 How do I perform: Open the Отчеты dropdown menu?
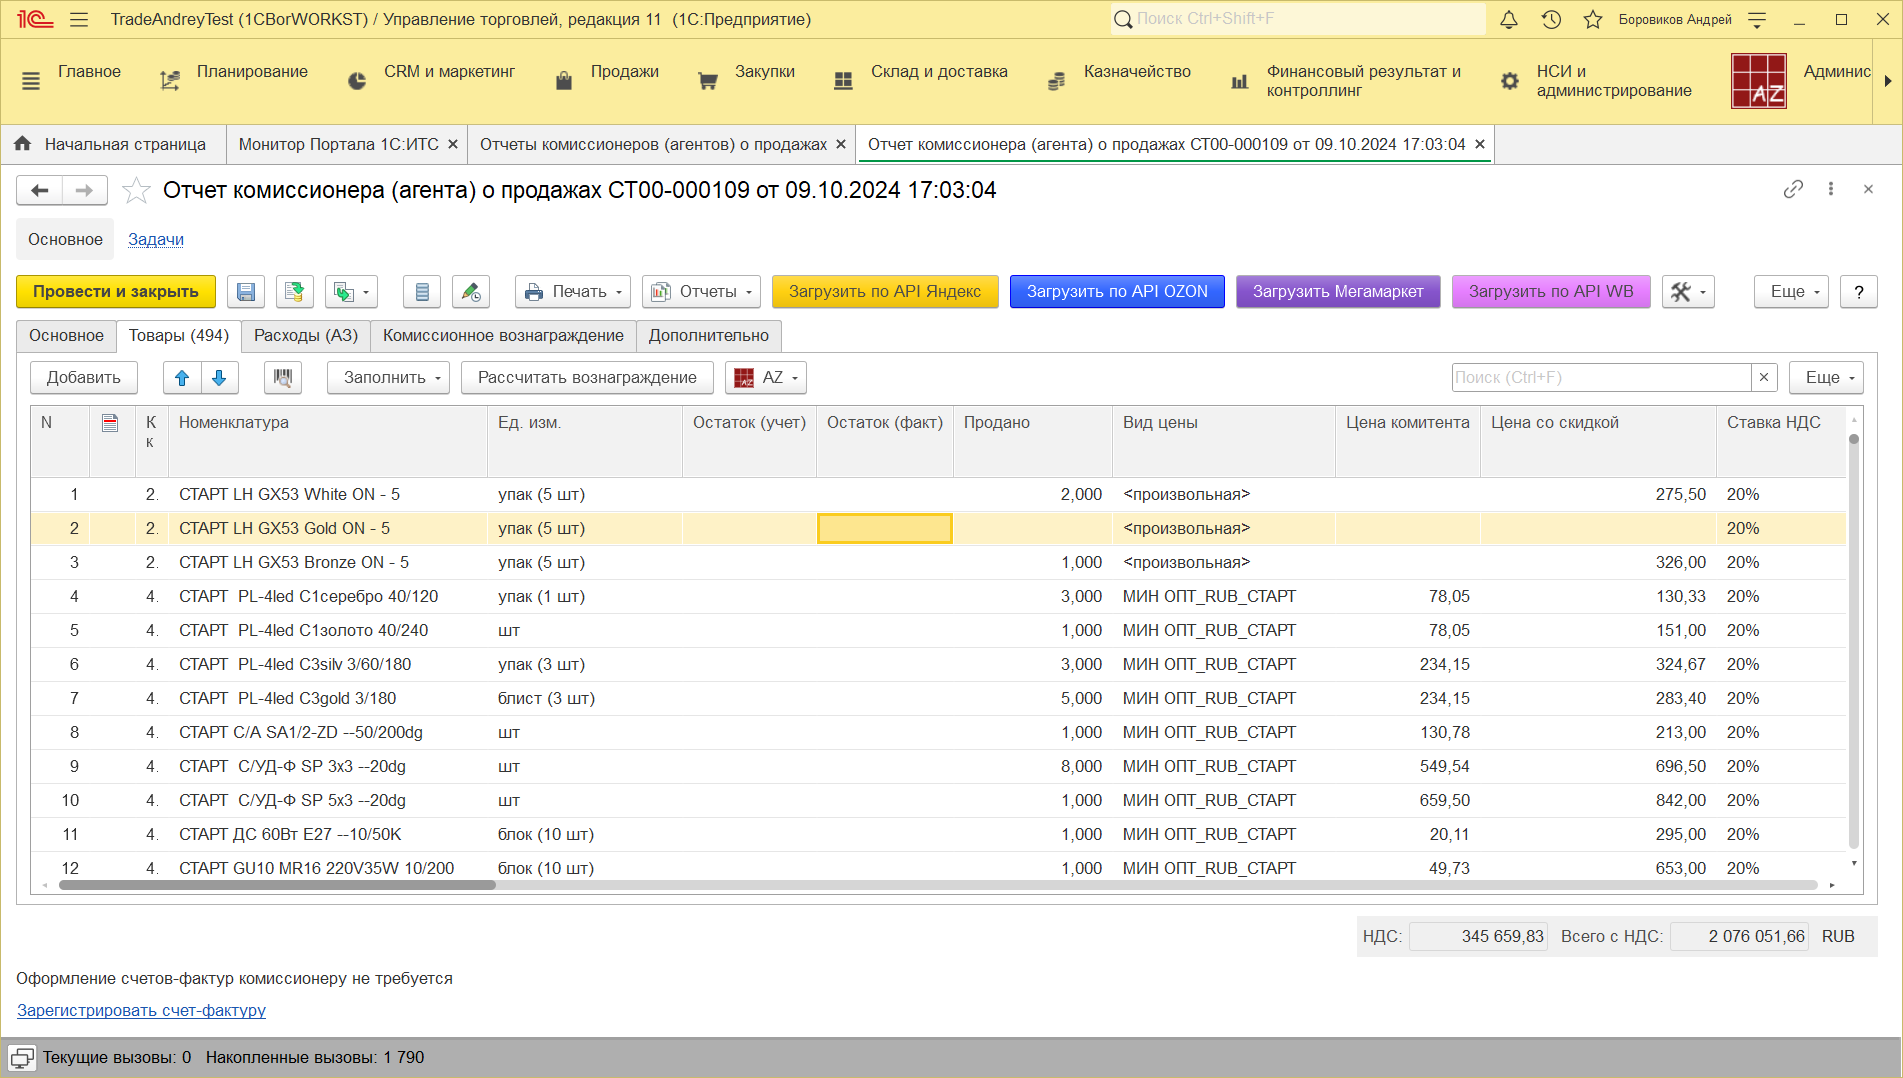[x=701, y=292]
